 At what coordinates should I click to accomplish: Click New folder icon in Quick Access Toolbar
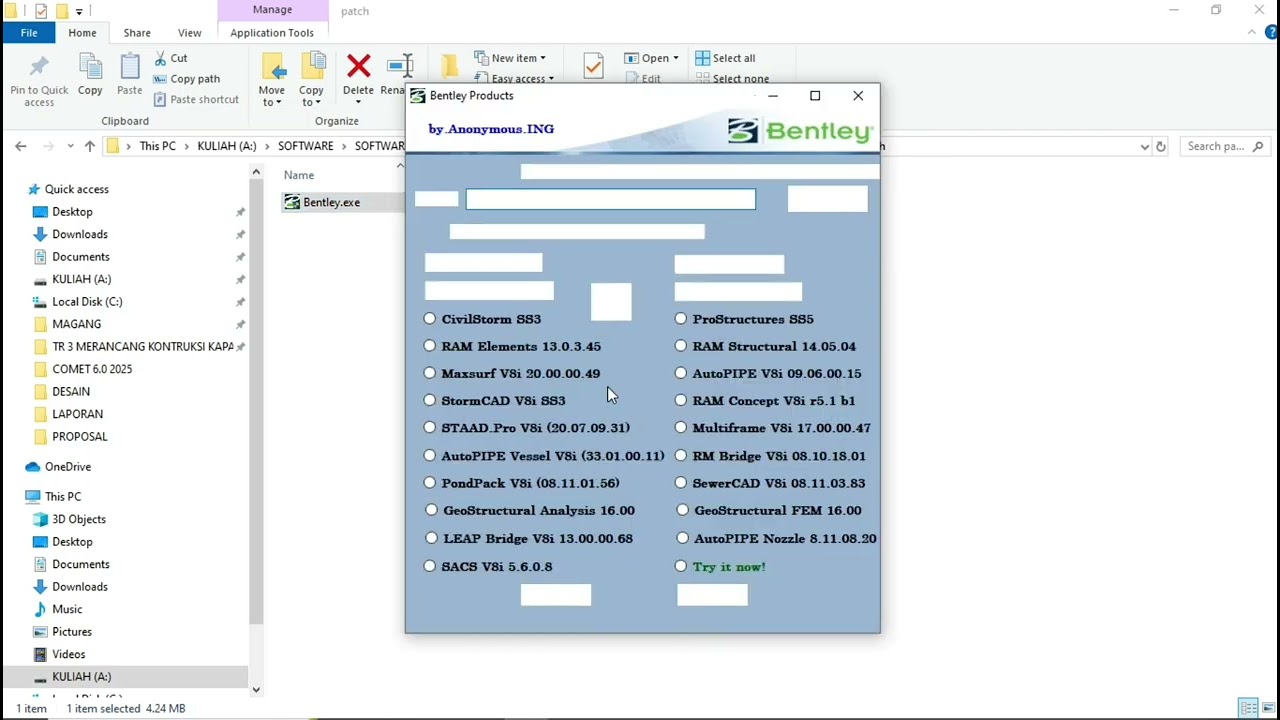pyautogui.click(x=61, y=11)
